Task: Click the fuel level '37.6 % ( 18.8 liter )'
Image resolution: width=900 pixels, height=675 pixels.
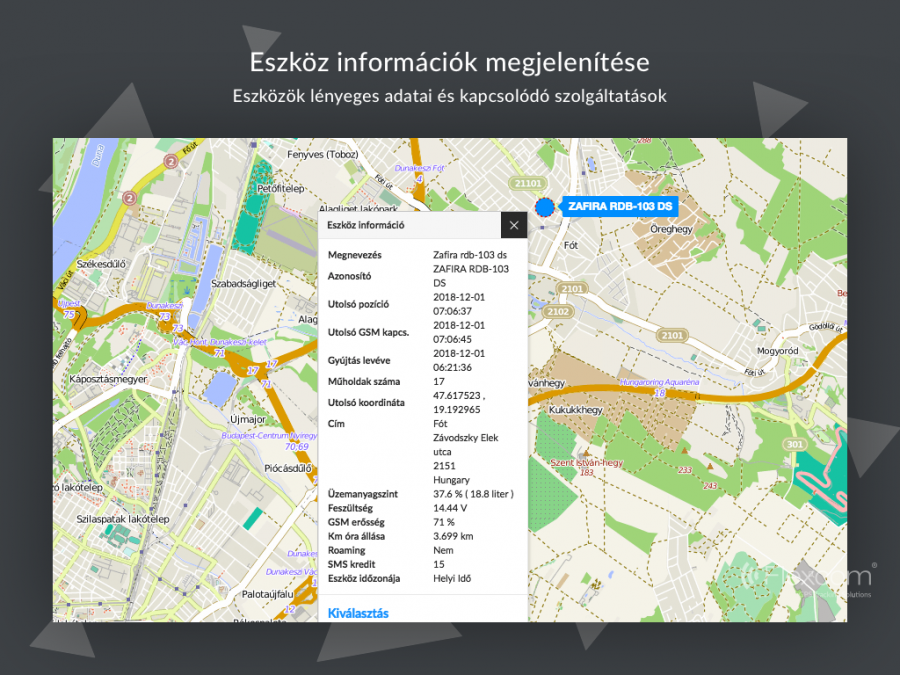Action: [474, 494]
